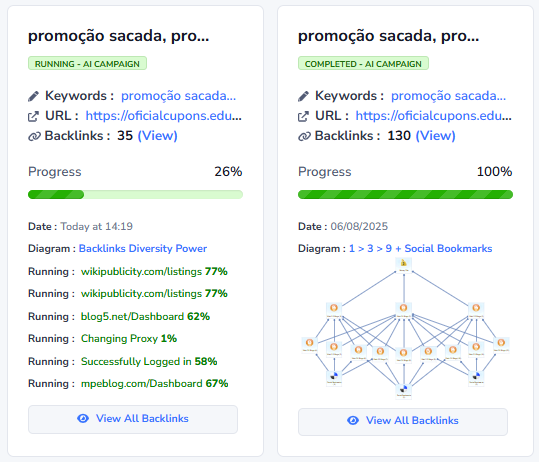
Task: Open View link next to 130 backlinks
Action: tap(436, 136)
